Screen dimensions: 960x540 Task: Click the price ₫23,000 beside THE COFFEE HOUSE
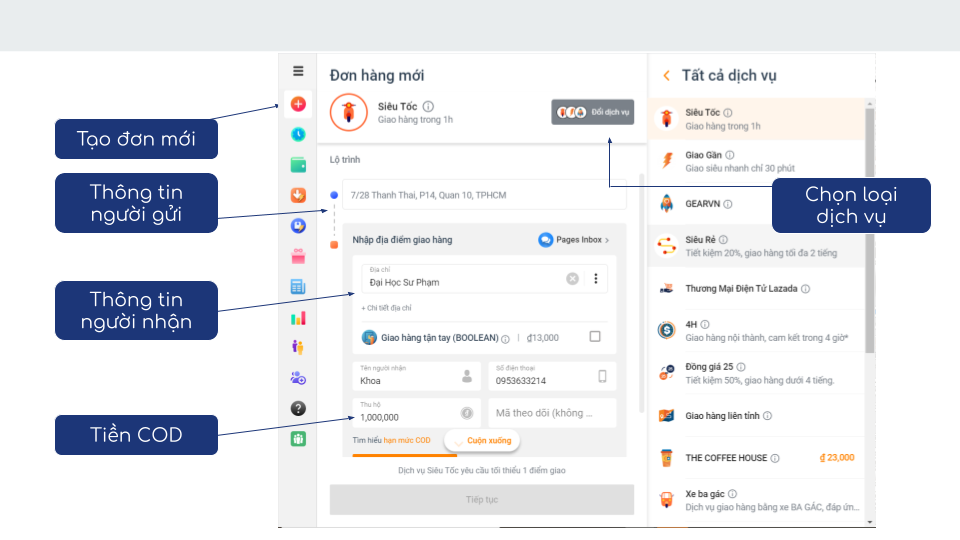[x=837, y=457]
